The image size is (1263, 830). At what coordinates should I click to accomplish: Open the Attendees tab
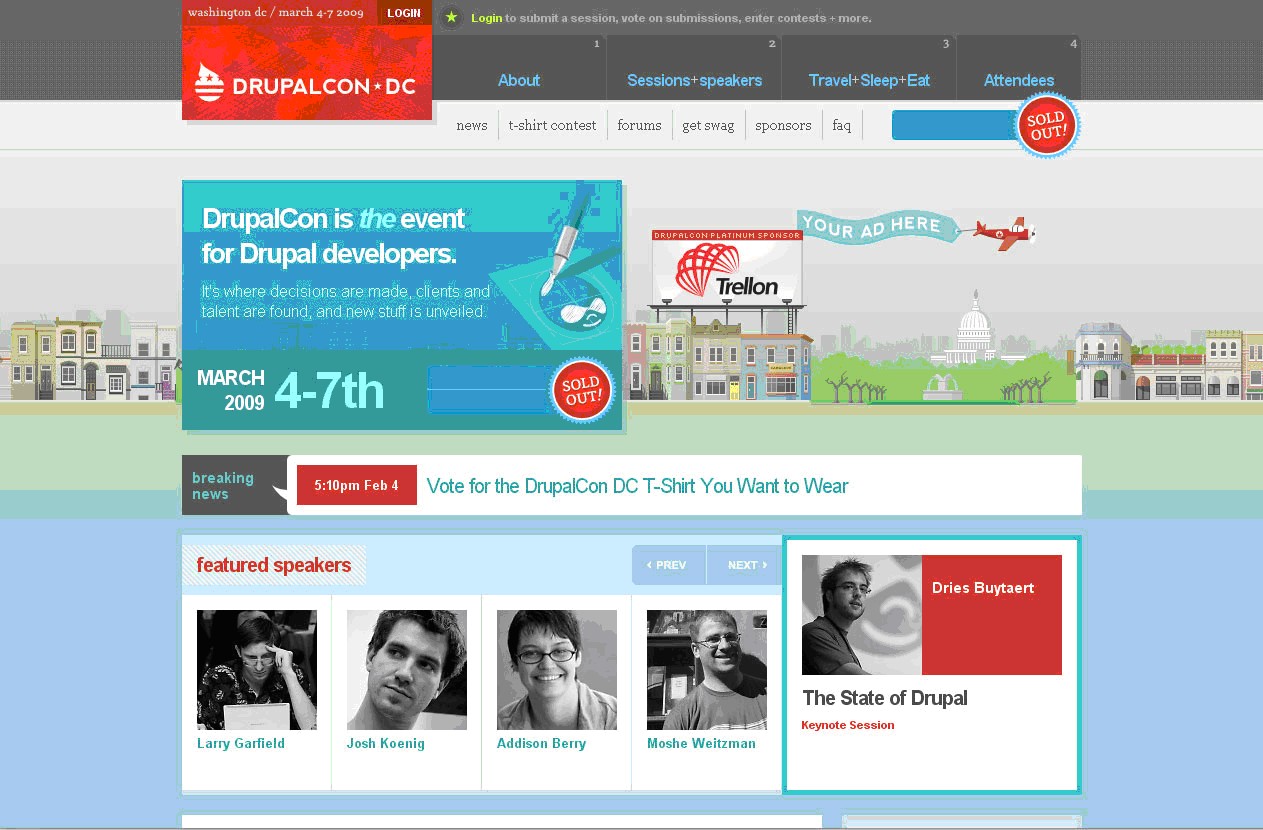tap(1018, 80)
